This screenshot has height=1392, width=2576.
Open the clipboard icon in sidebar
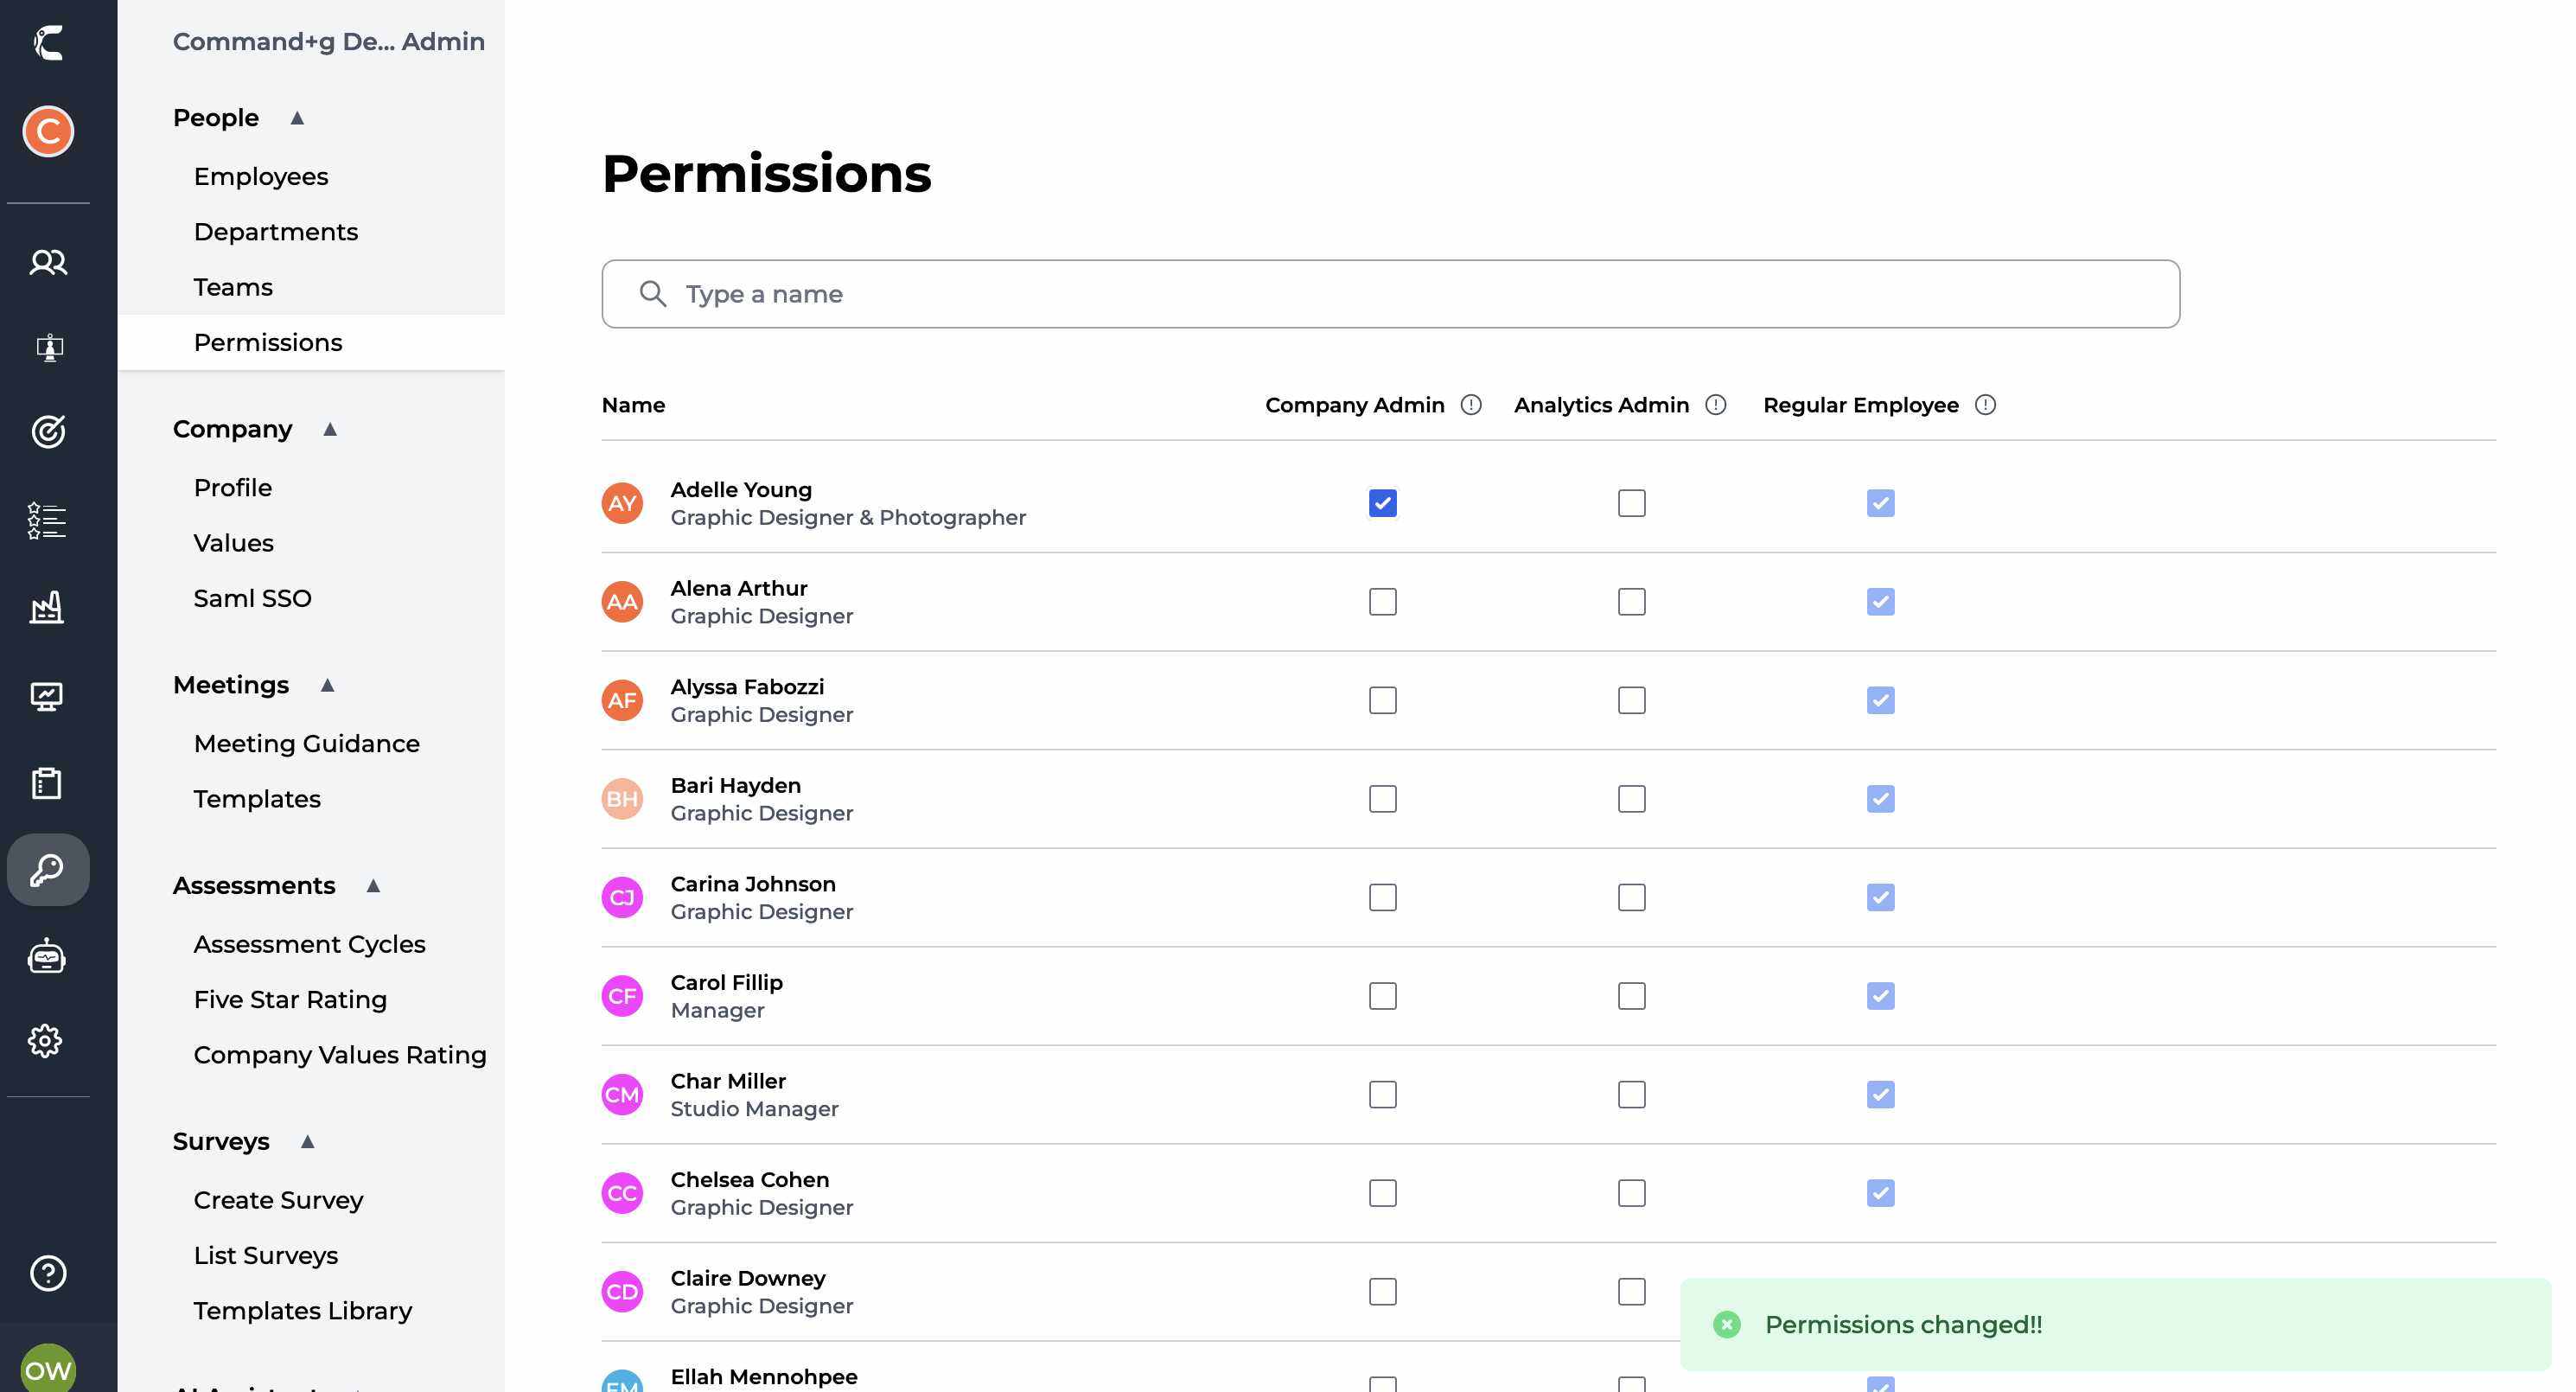tap(47, 783)
